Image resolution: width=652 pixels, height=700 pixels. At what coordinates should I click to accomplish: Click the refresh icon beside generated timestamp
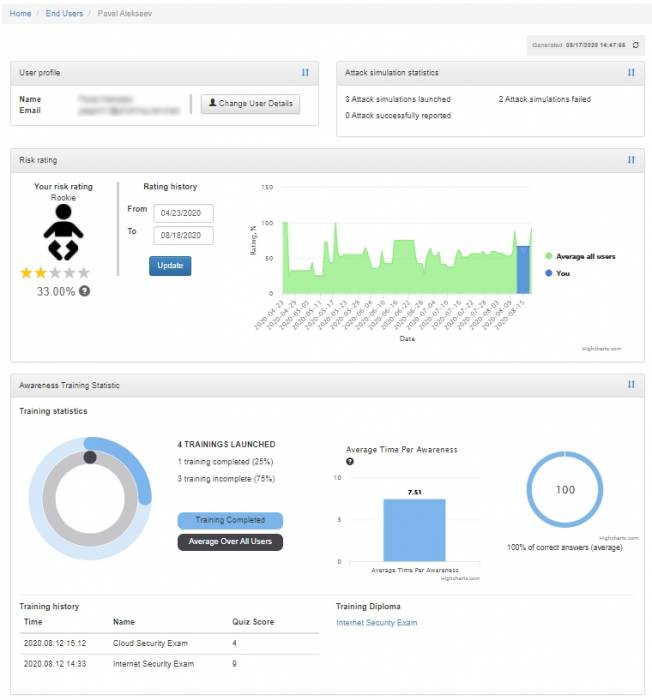click(635, 45)
